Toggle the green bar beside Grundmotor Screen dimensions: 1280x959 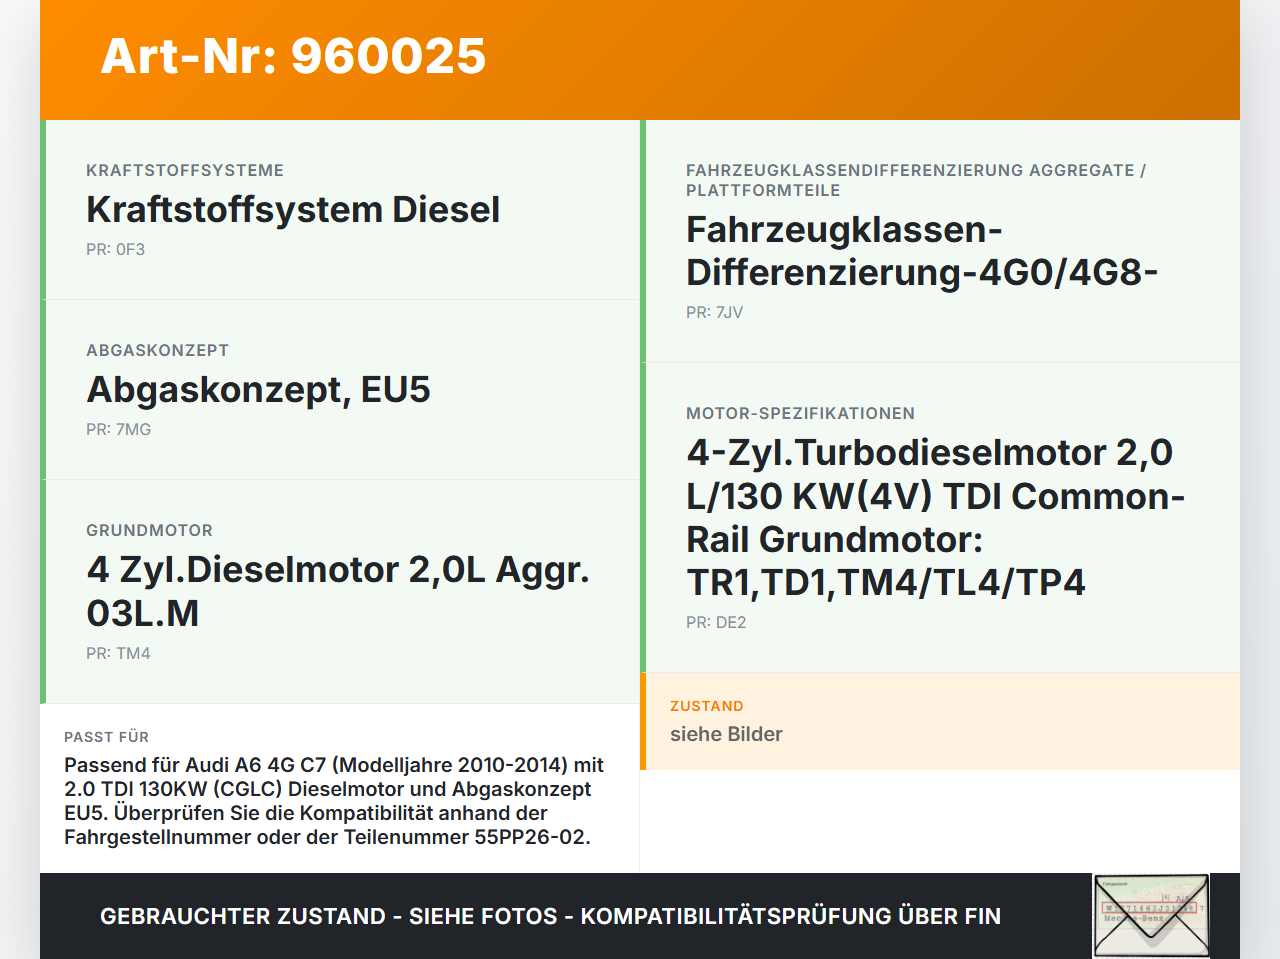(42, 590)
